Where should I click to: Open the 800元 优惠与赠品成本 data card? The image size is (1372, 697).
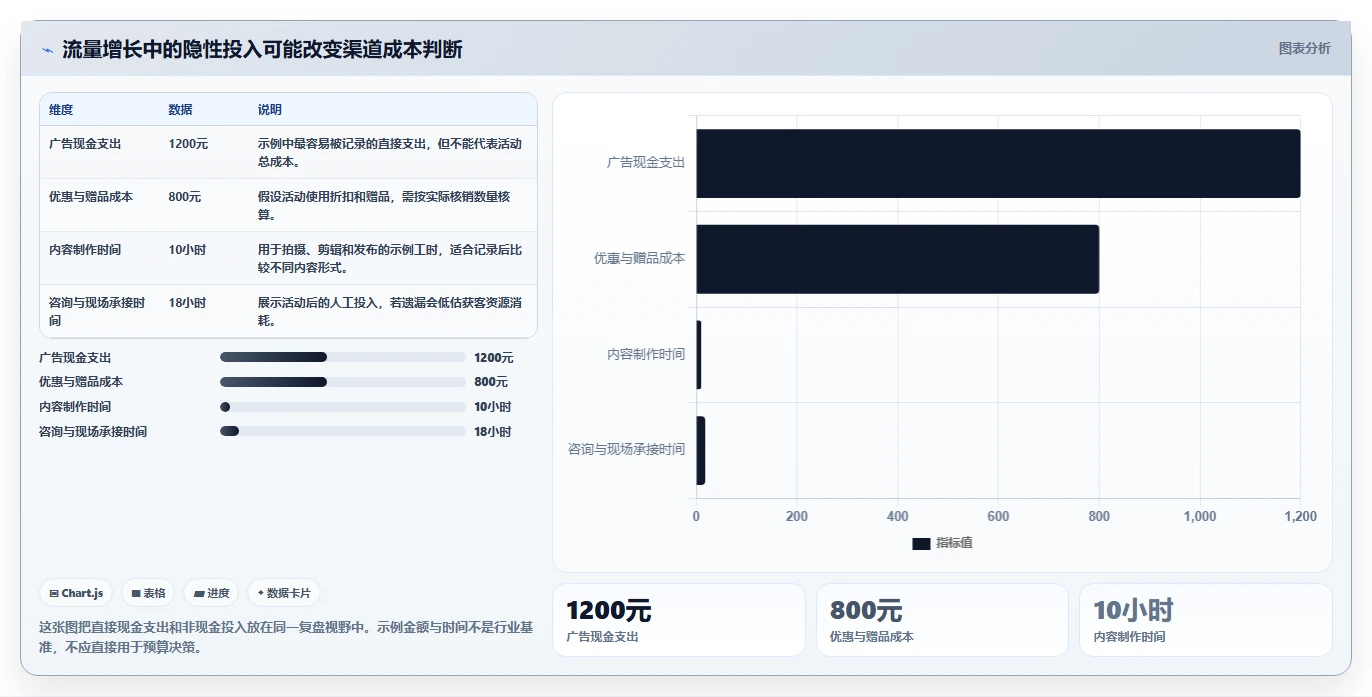(x=942, y=620)
